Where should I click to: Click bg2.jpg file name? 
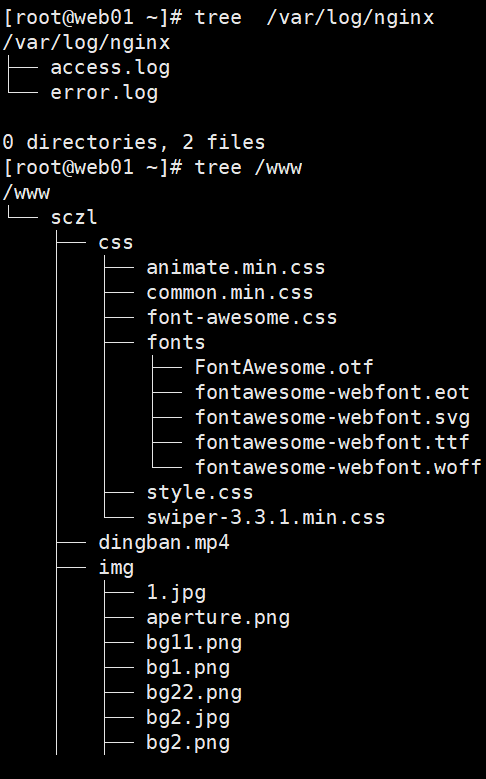[188, 717]
